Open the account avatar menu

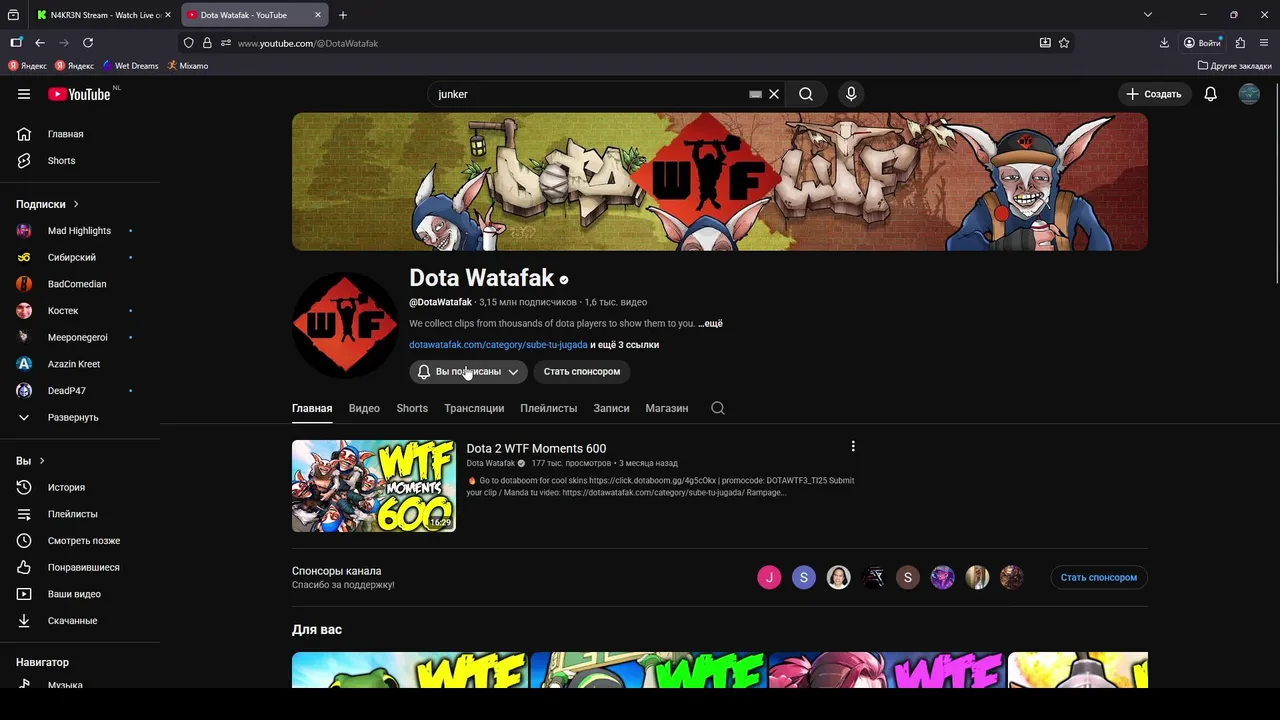click(x=1249, y=94)
